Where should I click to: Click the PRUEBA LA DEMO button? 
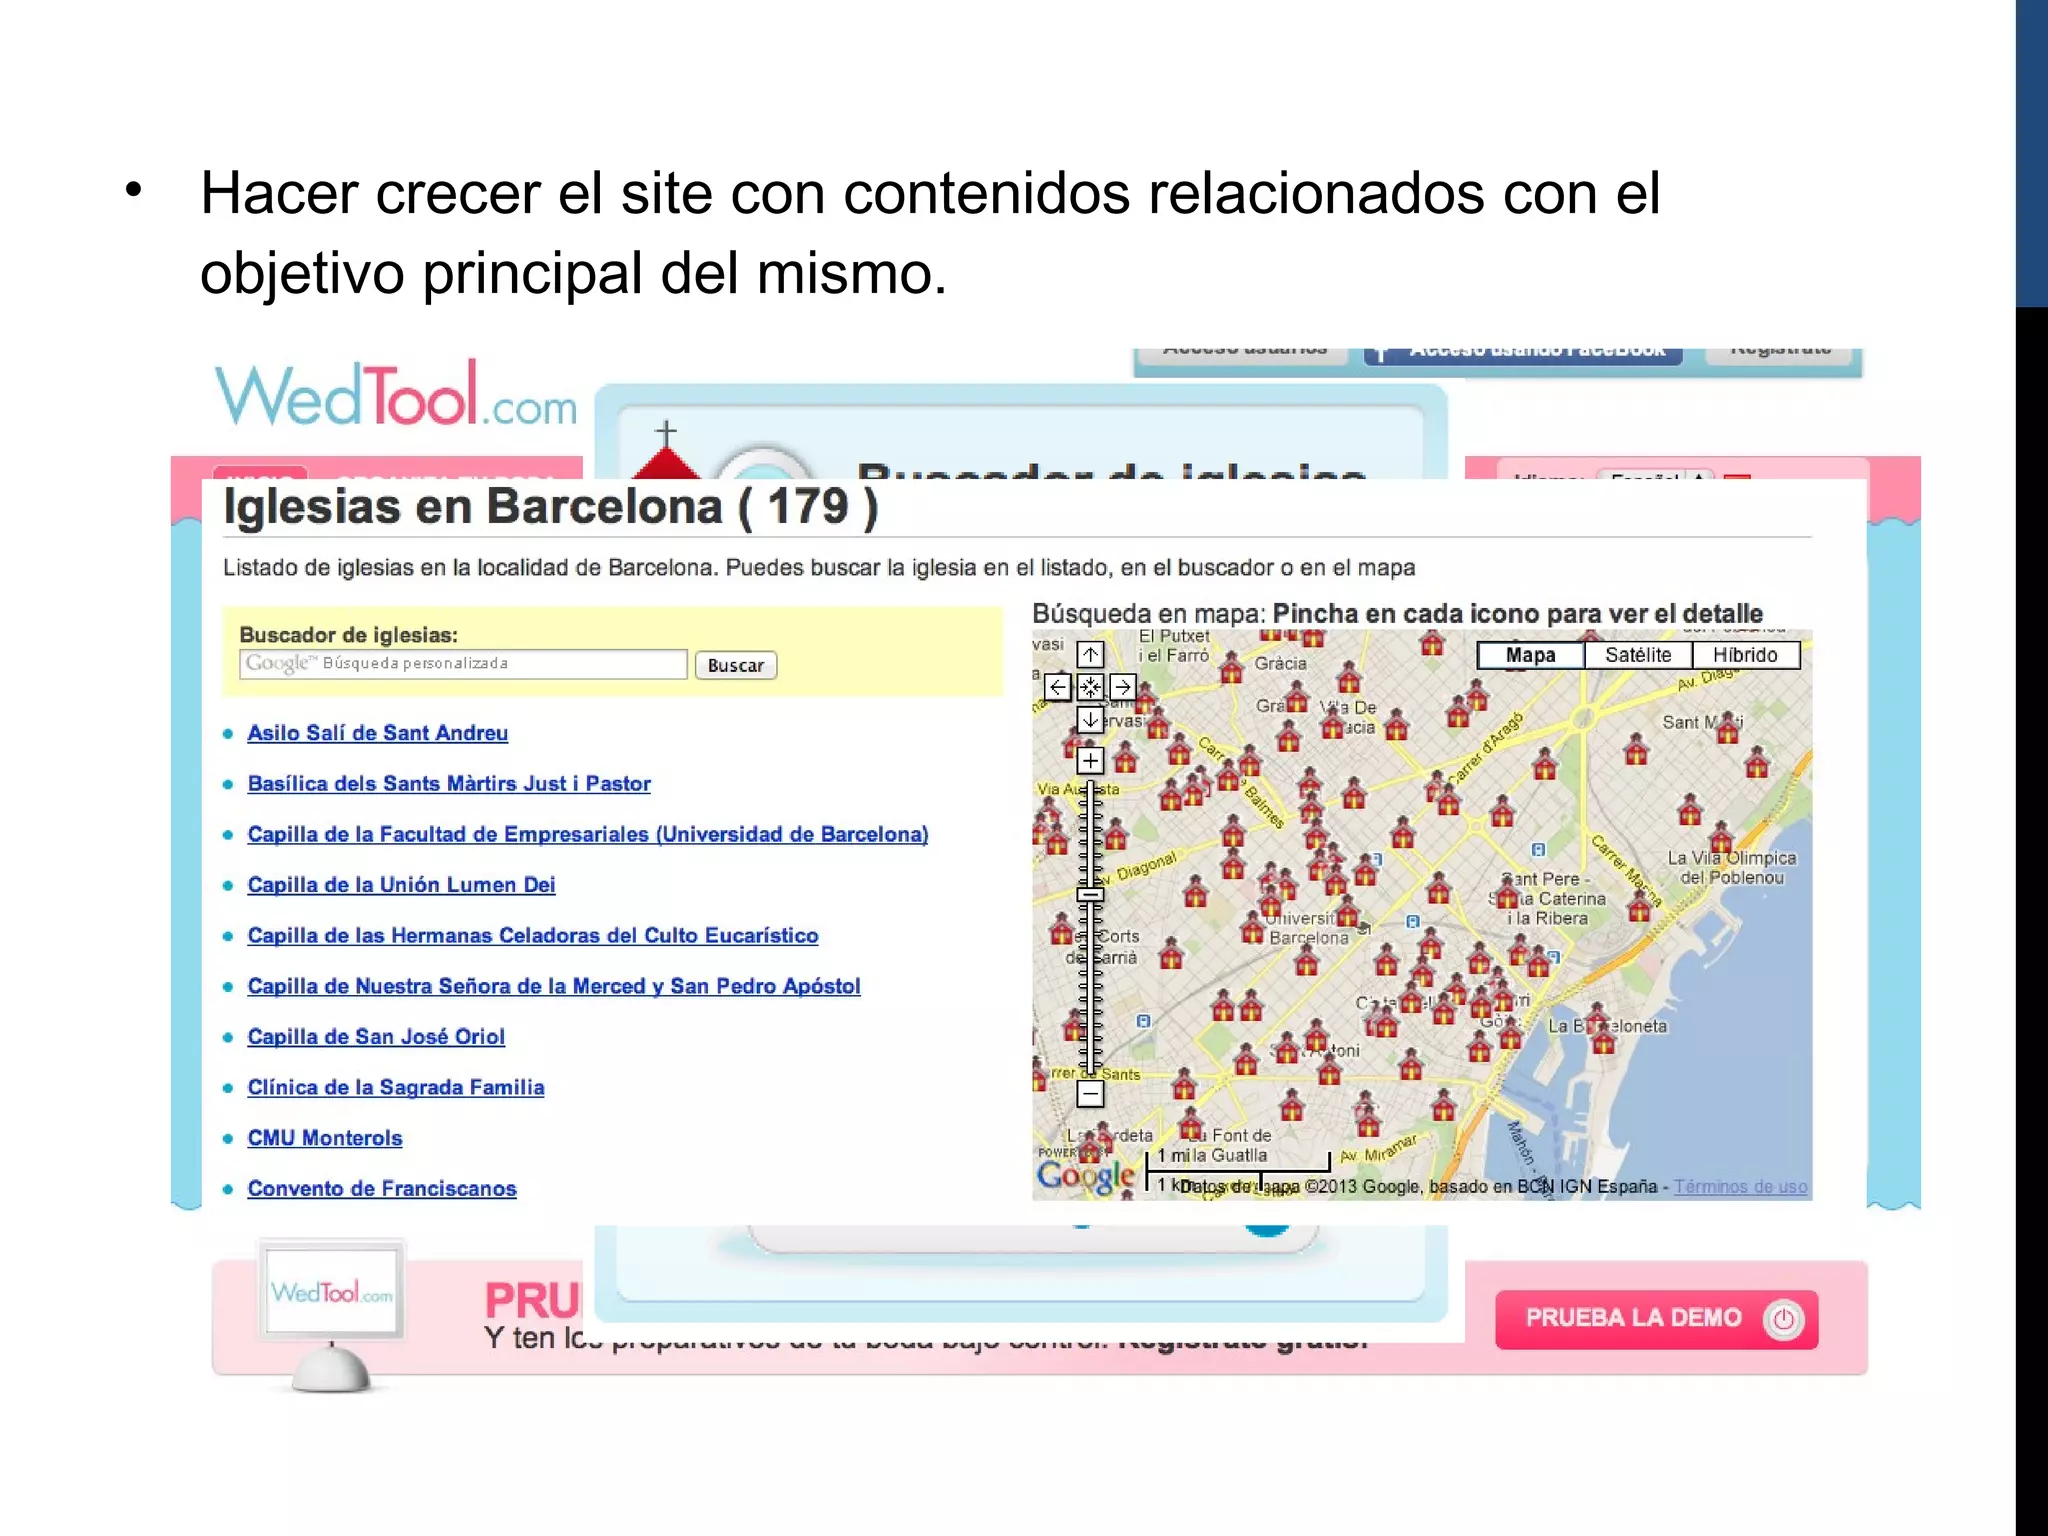pos(1656,1319)
